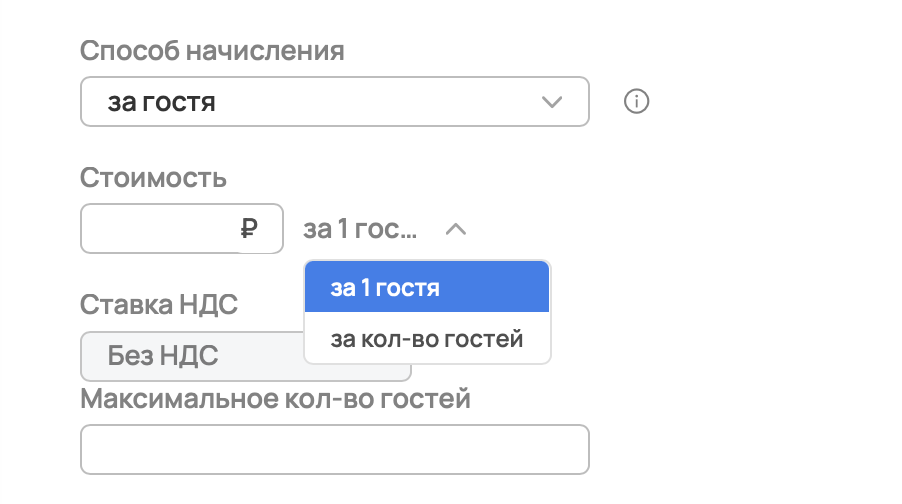This screenshot has width=902, height=504.
Task: Select за кол-во гостей from the list
Action: pyautogui.click(x=427, y=339)
